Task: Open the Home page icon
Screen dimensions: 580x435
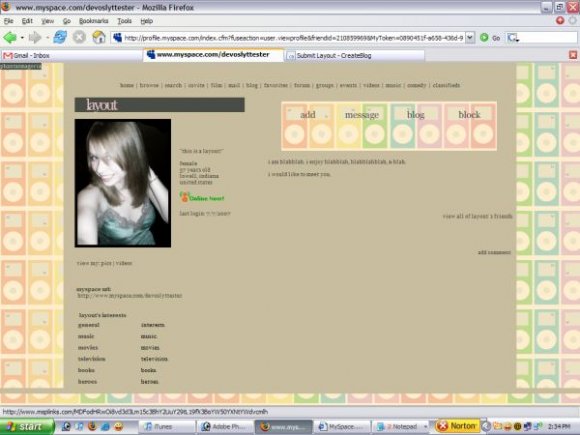Action: point(98,37)
